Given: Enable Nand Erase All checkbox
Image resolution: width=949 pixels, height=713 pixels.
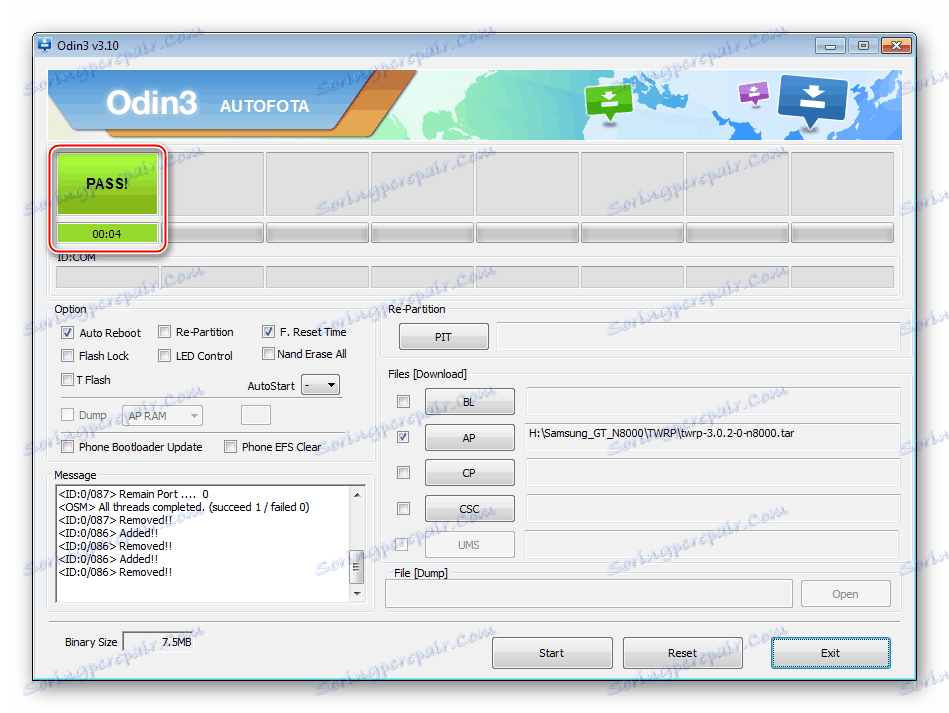Looking at the screenshot, I should coord(268,353).
